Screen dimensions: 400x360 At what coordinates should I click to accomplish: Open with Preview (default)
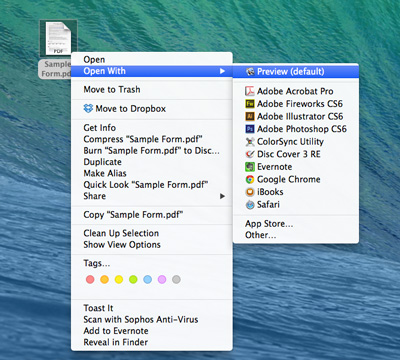click(x=296, y=72)
